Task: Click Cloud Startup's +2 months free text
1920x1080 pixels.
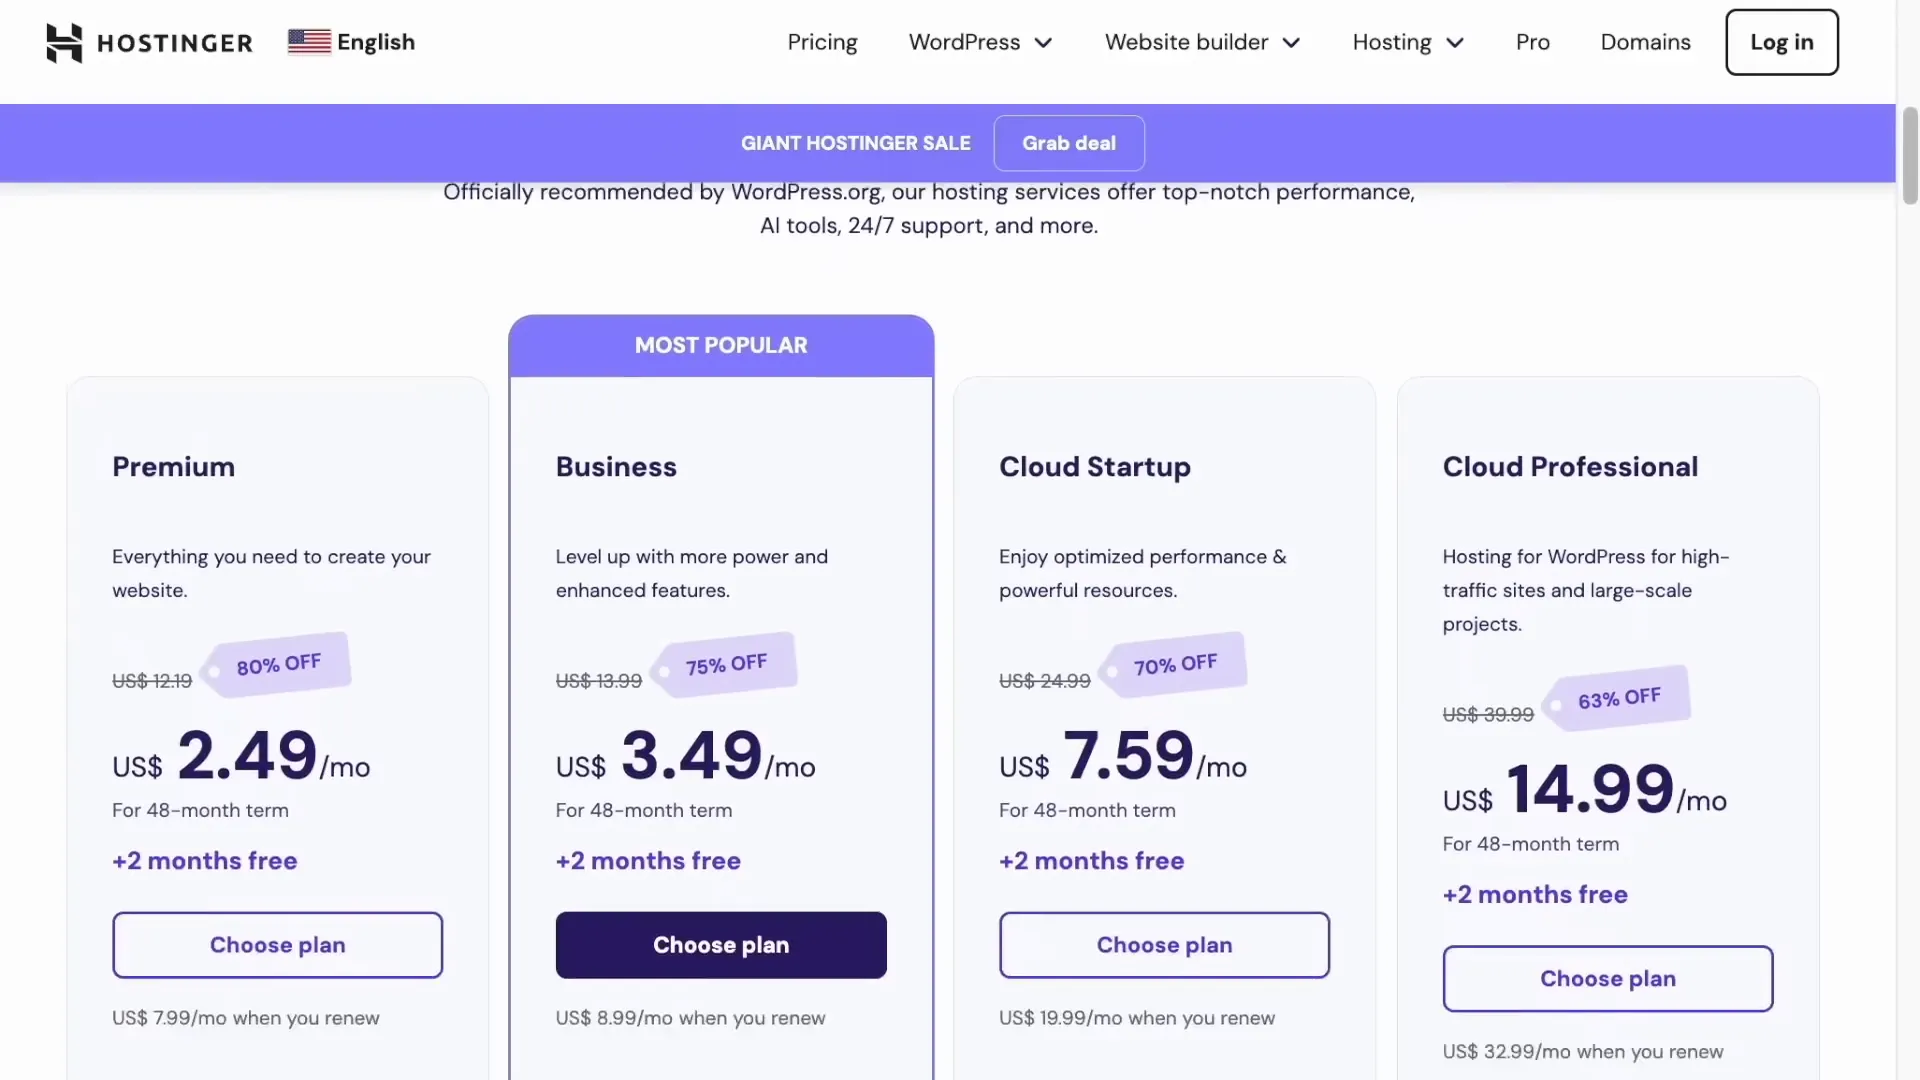Action: (x=1091, y=861)
